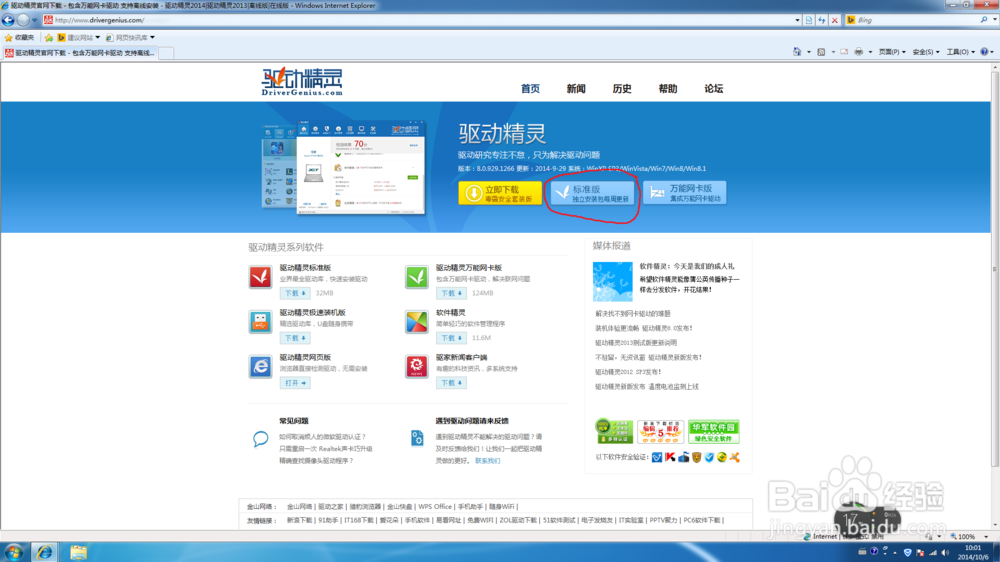Click the IE help question mark icon
Image resolution: width=1000 pixels, height=562 pixels.
tap(984, 52)
